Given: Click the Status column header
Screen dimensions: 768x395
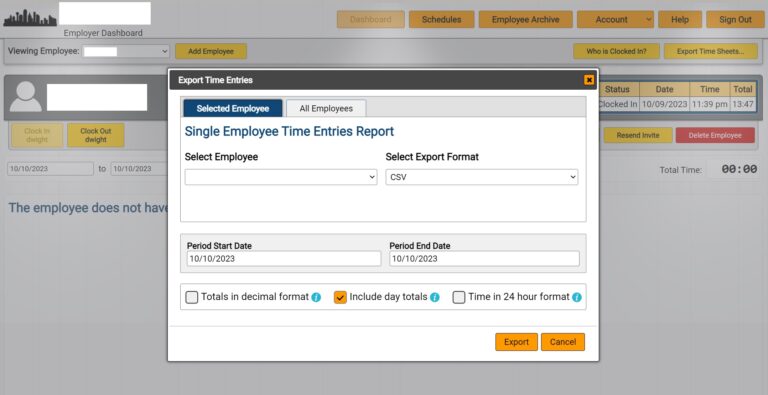Looking at the screenshot, I should tap(617, 89).
